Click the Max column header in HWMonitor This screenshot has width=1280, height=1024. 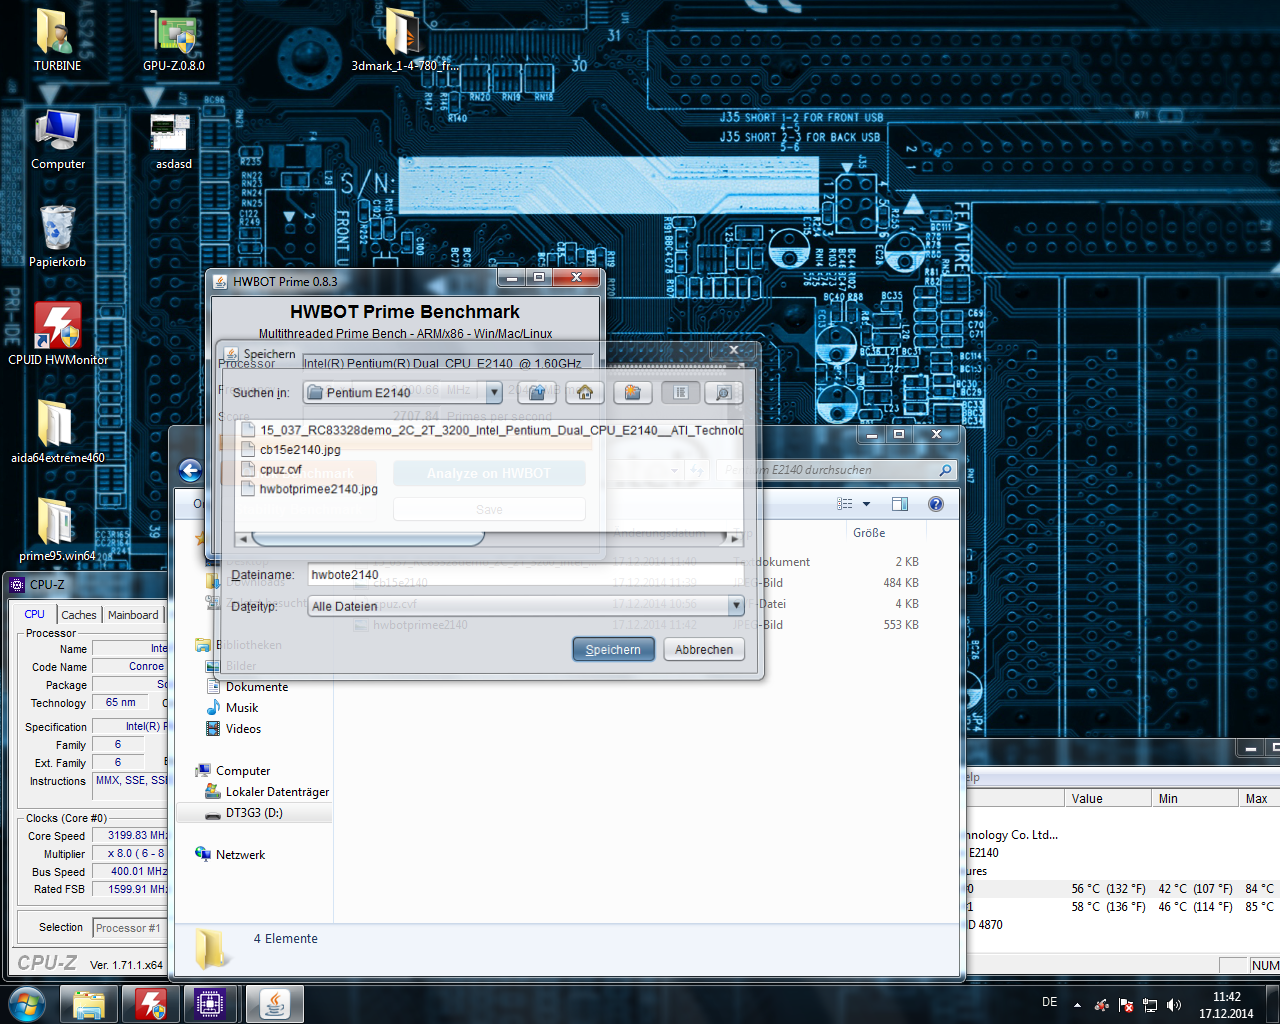coord(1259,798)
